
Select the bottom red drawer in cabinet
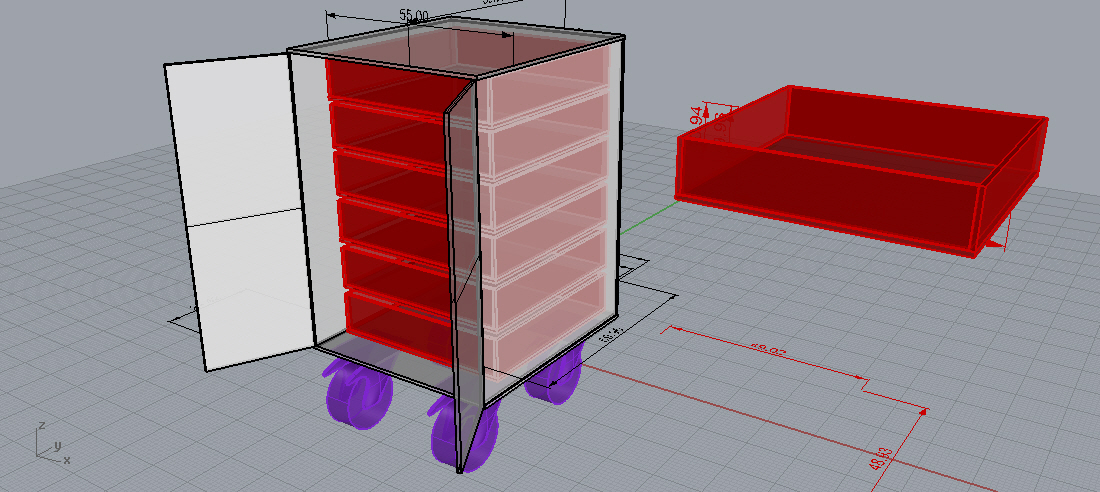[x=395, y=315]
